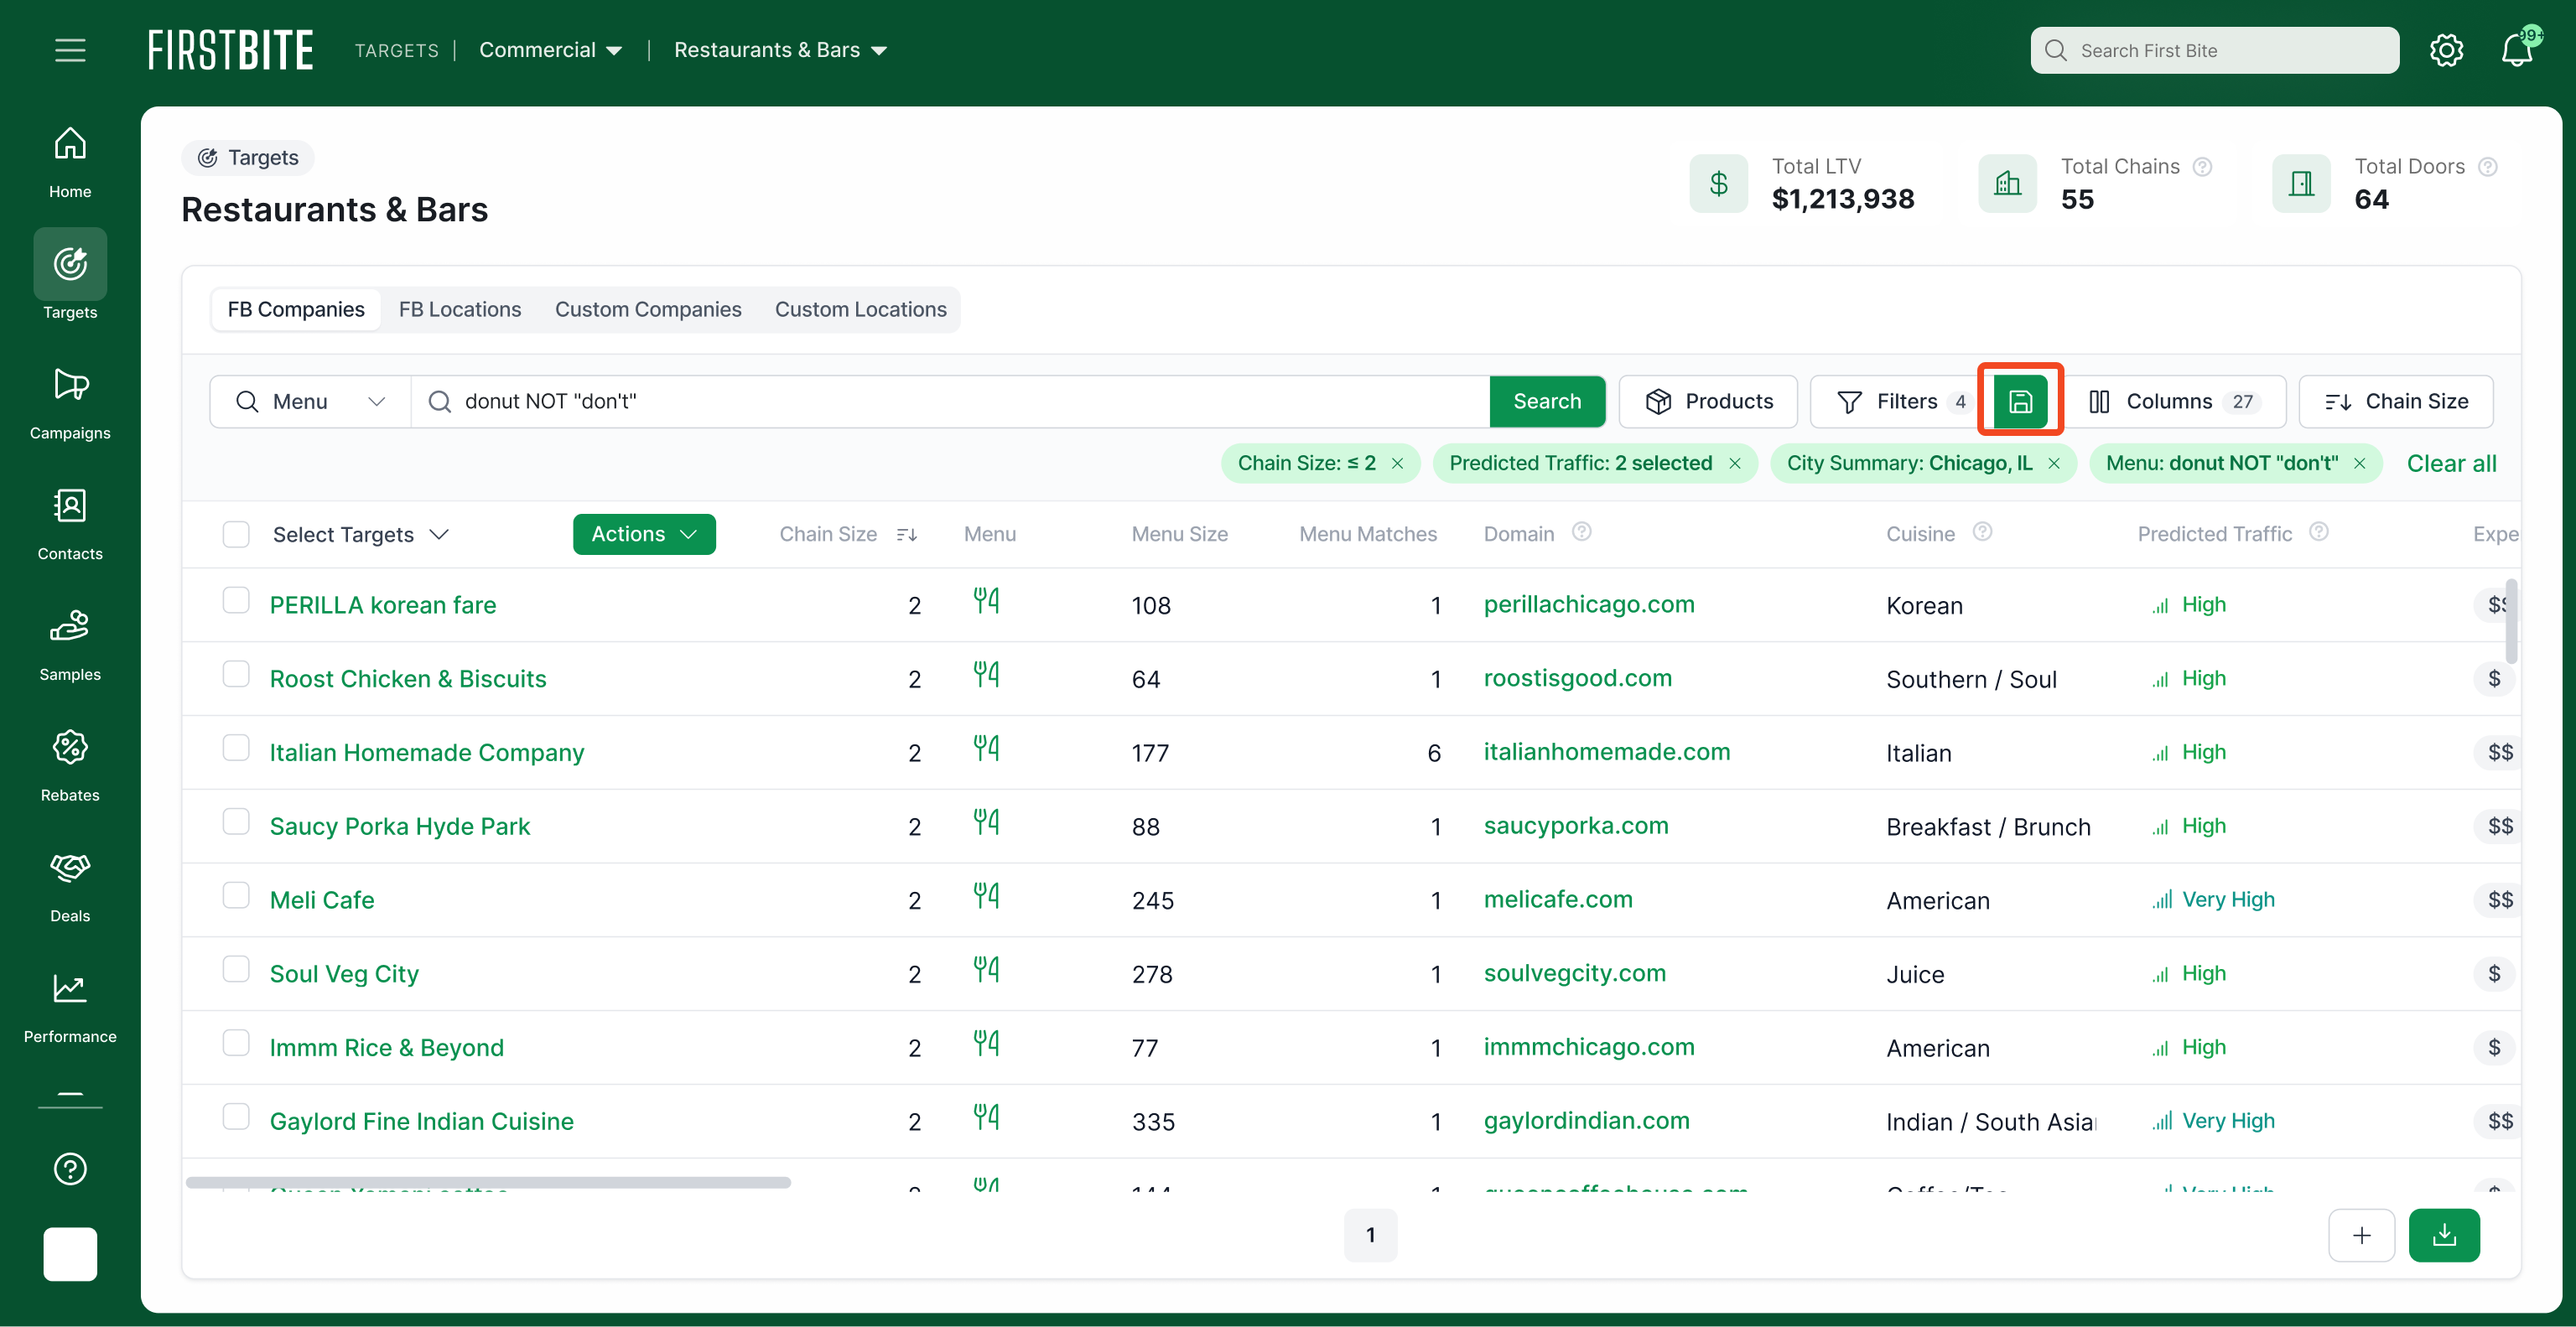
Task: Click the save search icon button
Action: (x=2020, y=401)
